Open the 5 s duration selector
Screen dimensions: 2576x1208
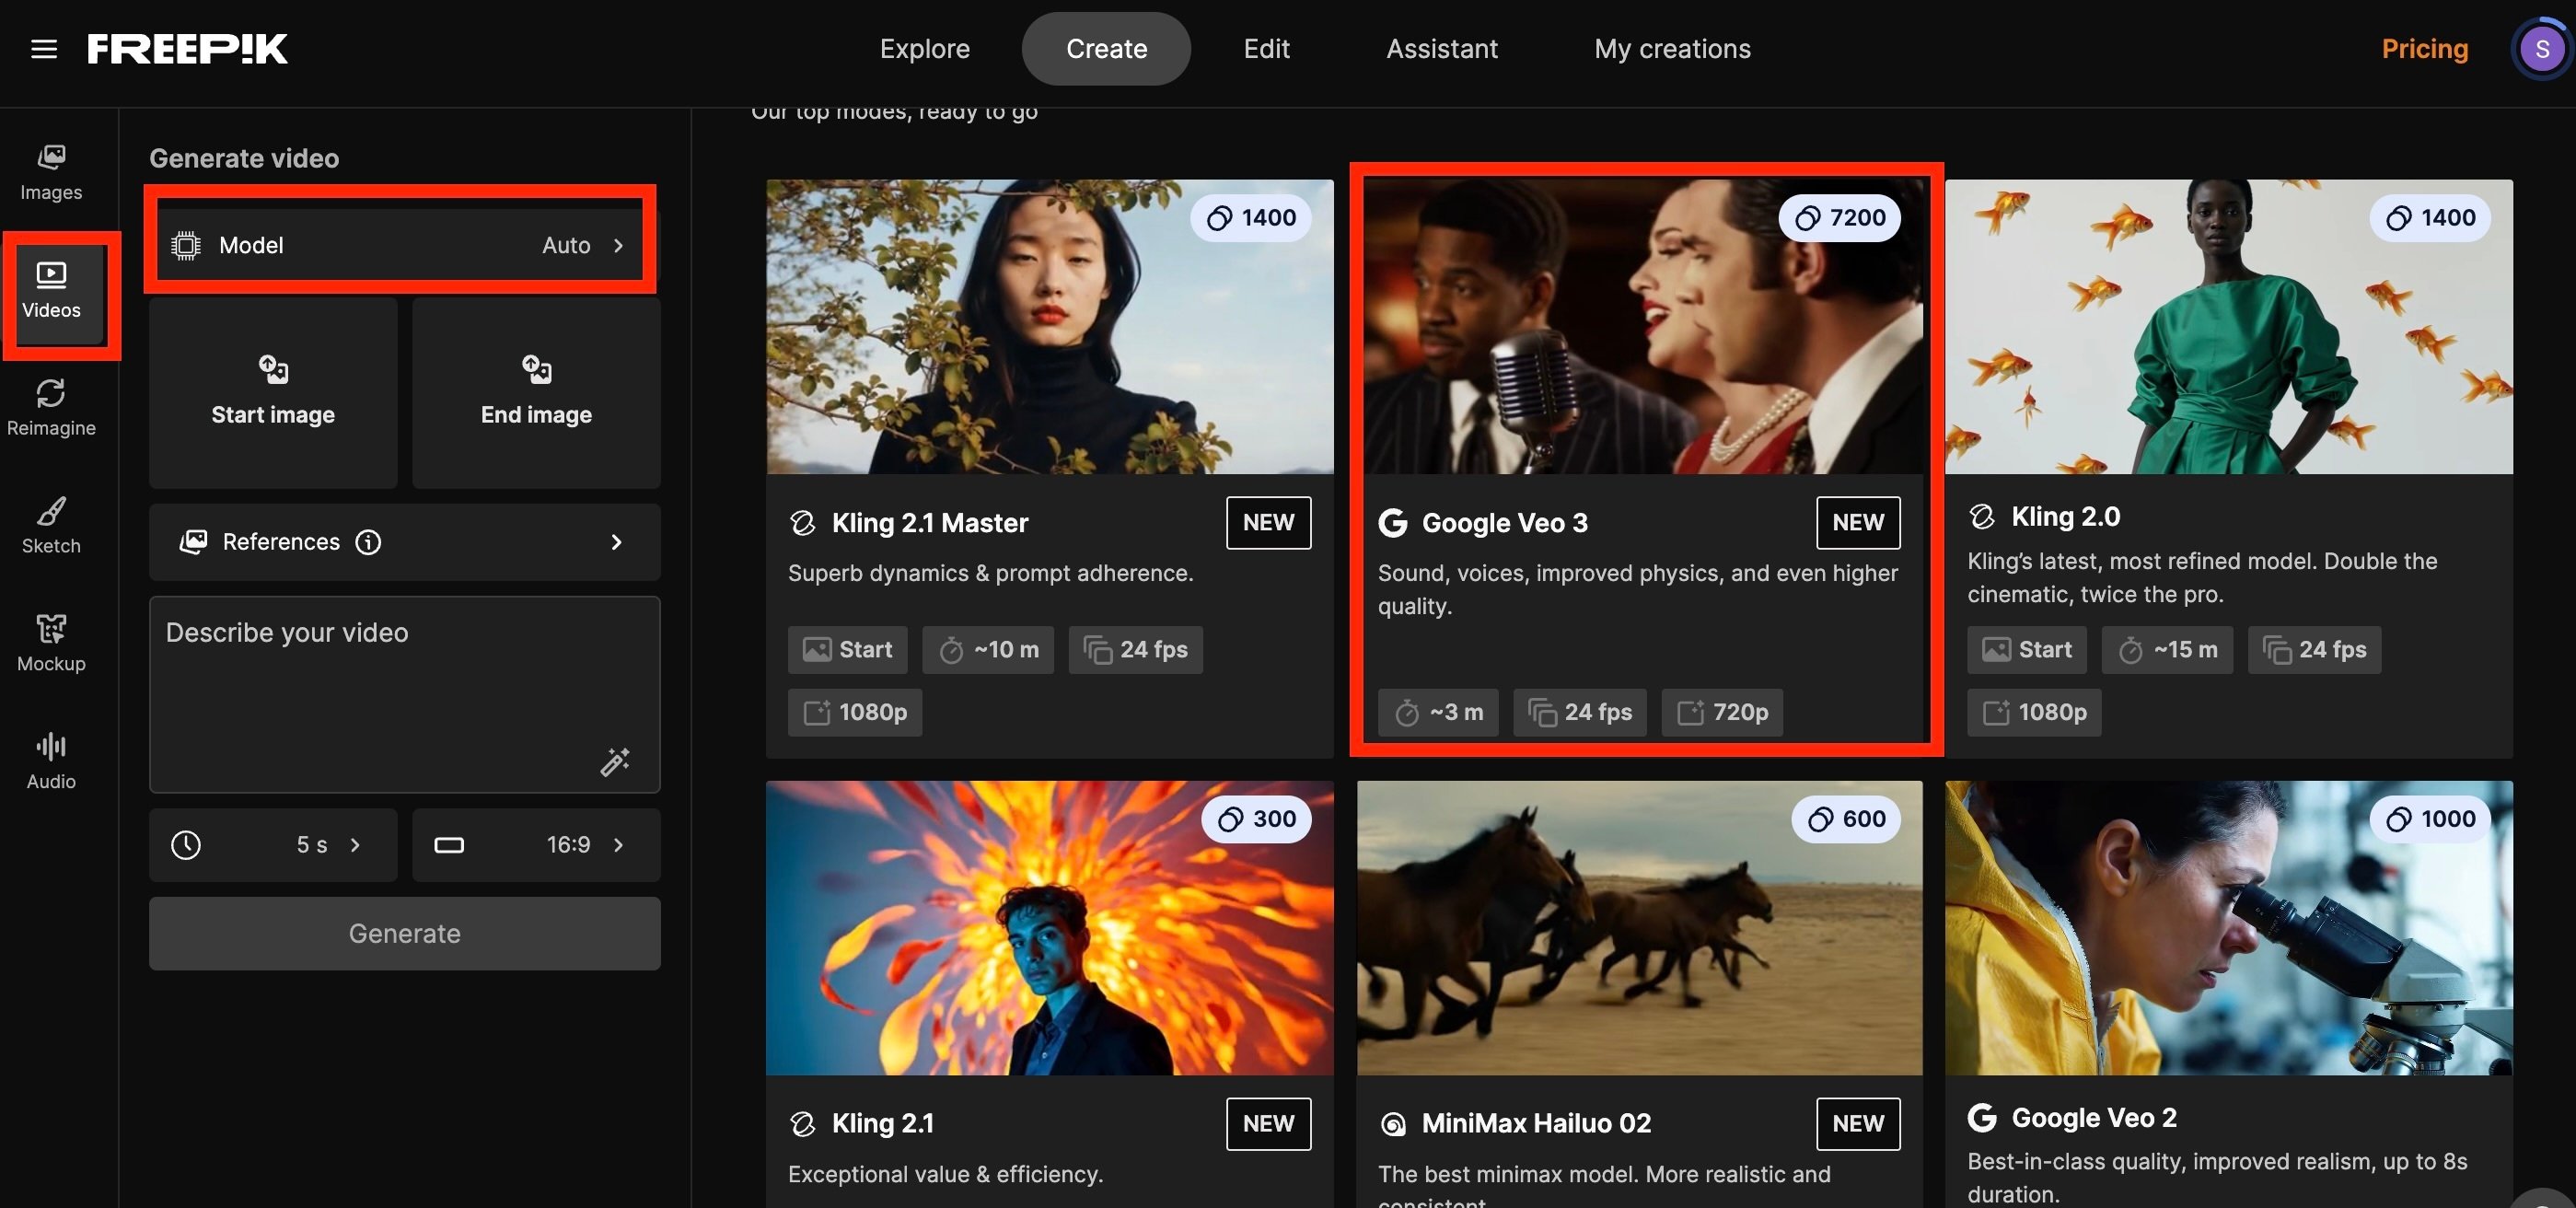pos(273,845)
